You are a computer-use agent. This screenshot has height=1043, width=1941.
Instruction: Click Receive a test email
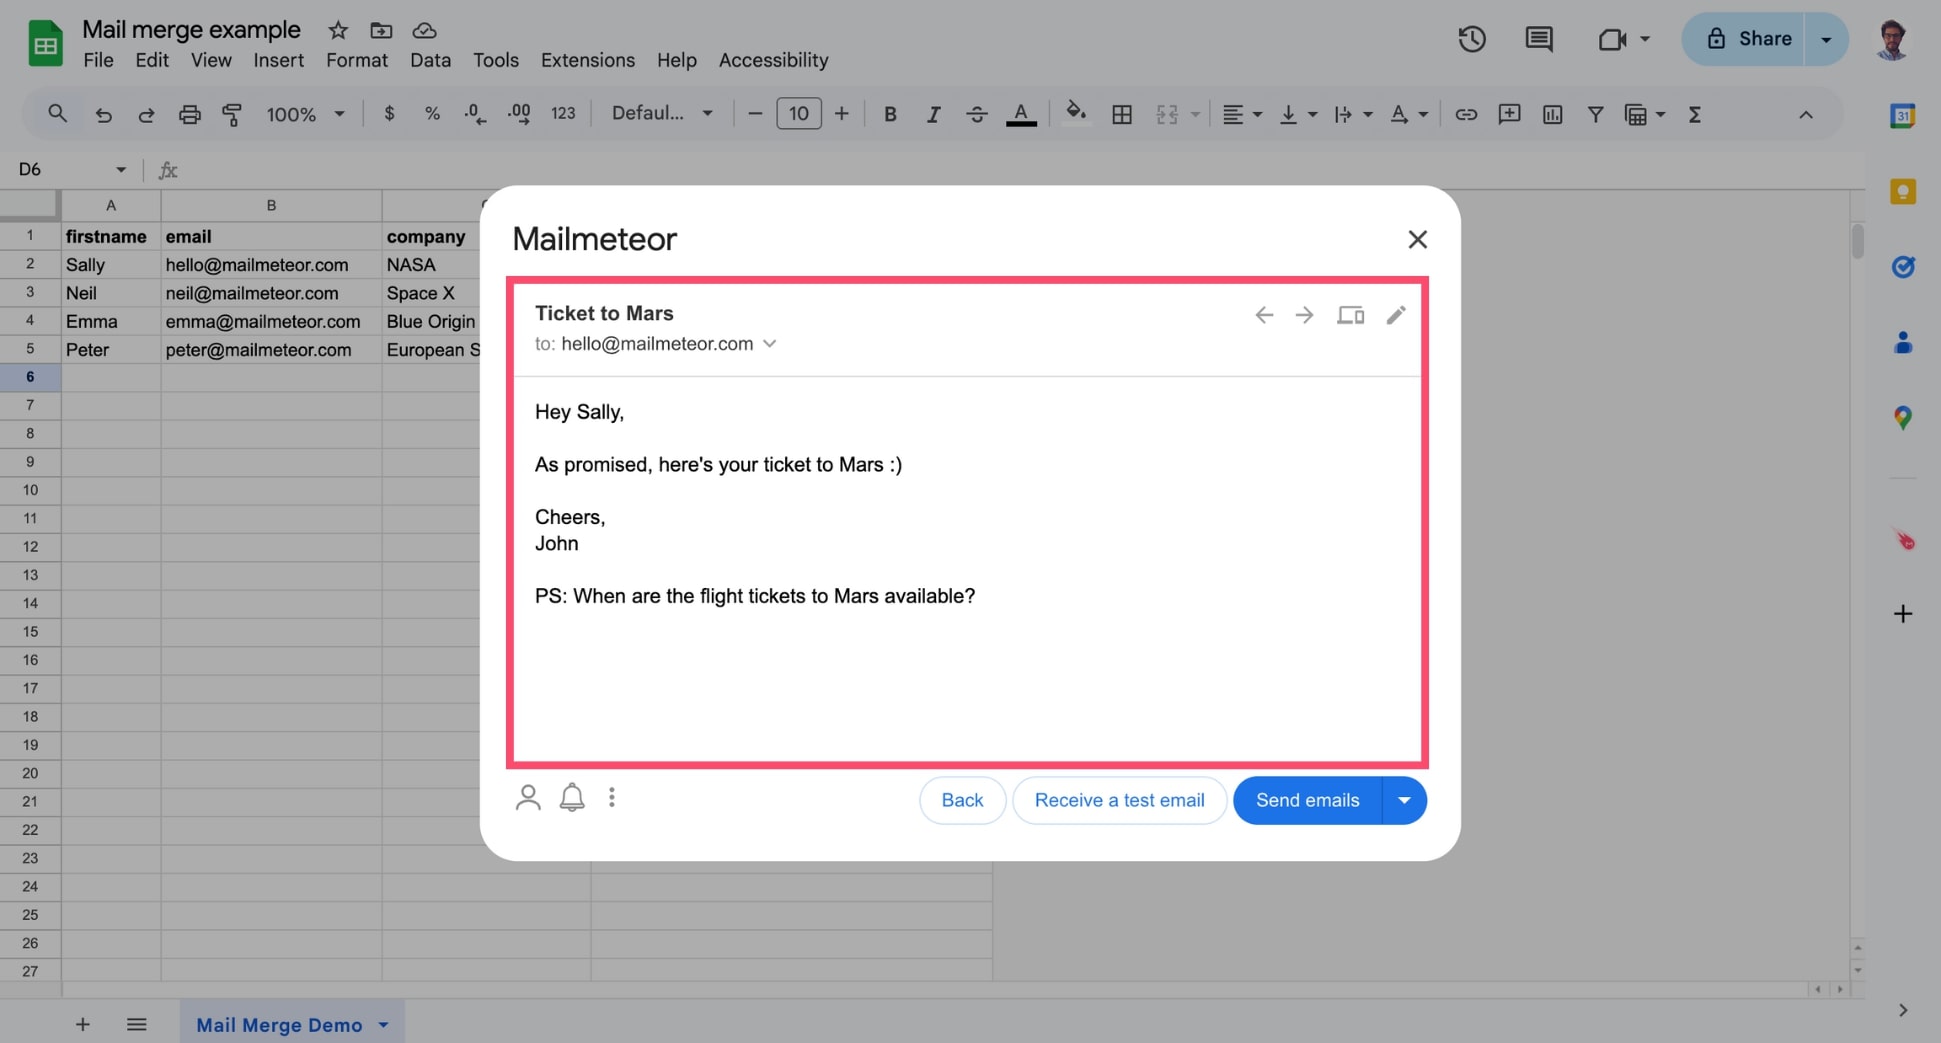coord(1119,800)
